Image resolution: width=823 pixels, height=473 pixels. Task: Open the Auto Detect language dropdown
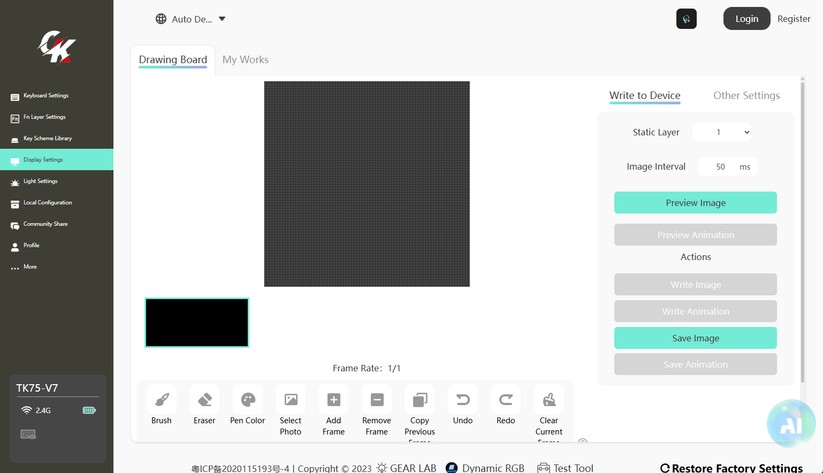(191, 19)
